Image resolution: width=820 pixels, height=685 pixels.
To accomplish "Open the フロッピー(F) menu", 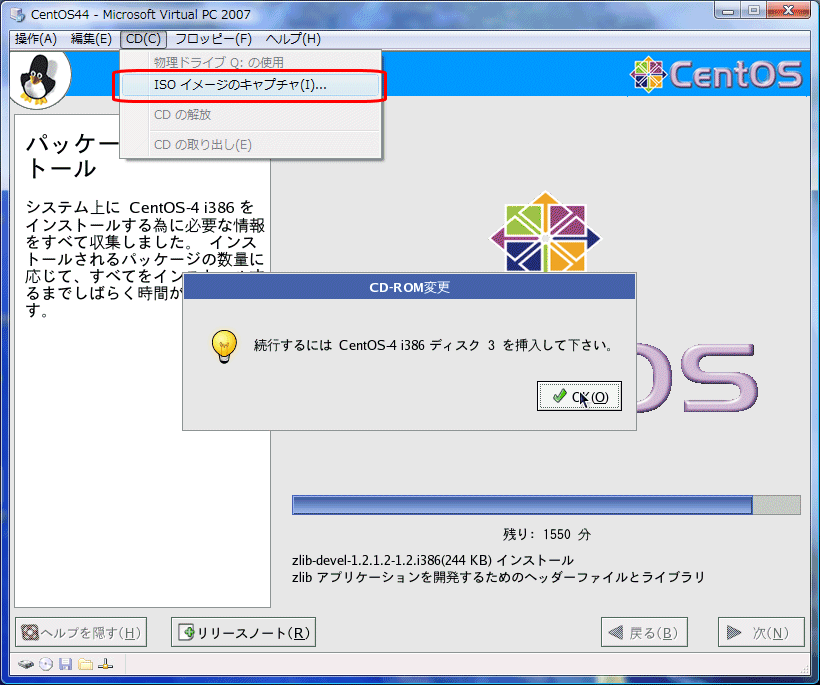I will point(213,39).
